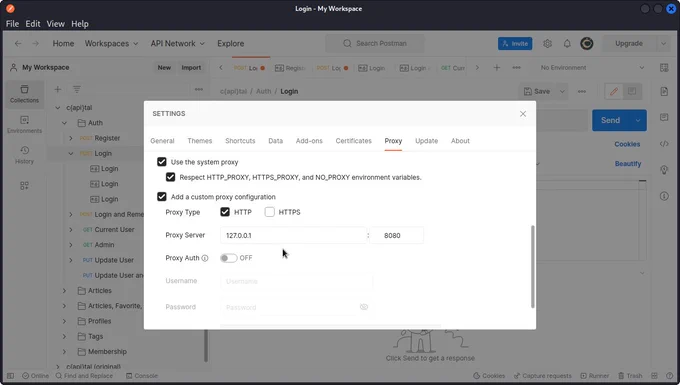Viewport: 680px width, 385px height.
Task: Open the Send button dropdown arrow
Action: (638, 120)
